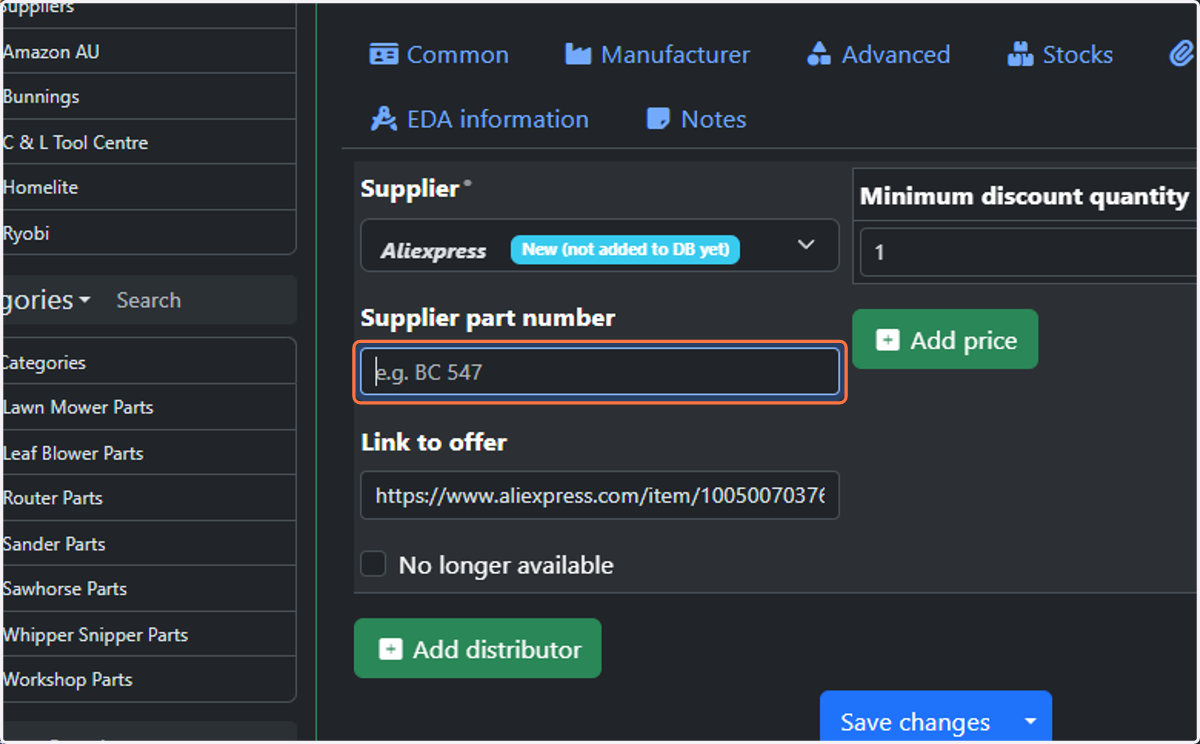Click the Categories root entry in list
Viewport: 1200px width, 744px height.
148,362
